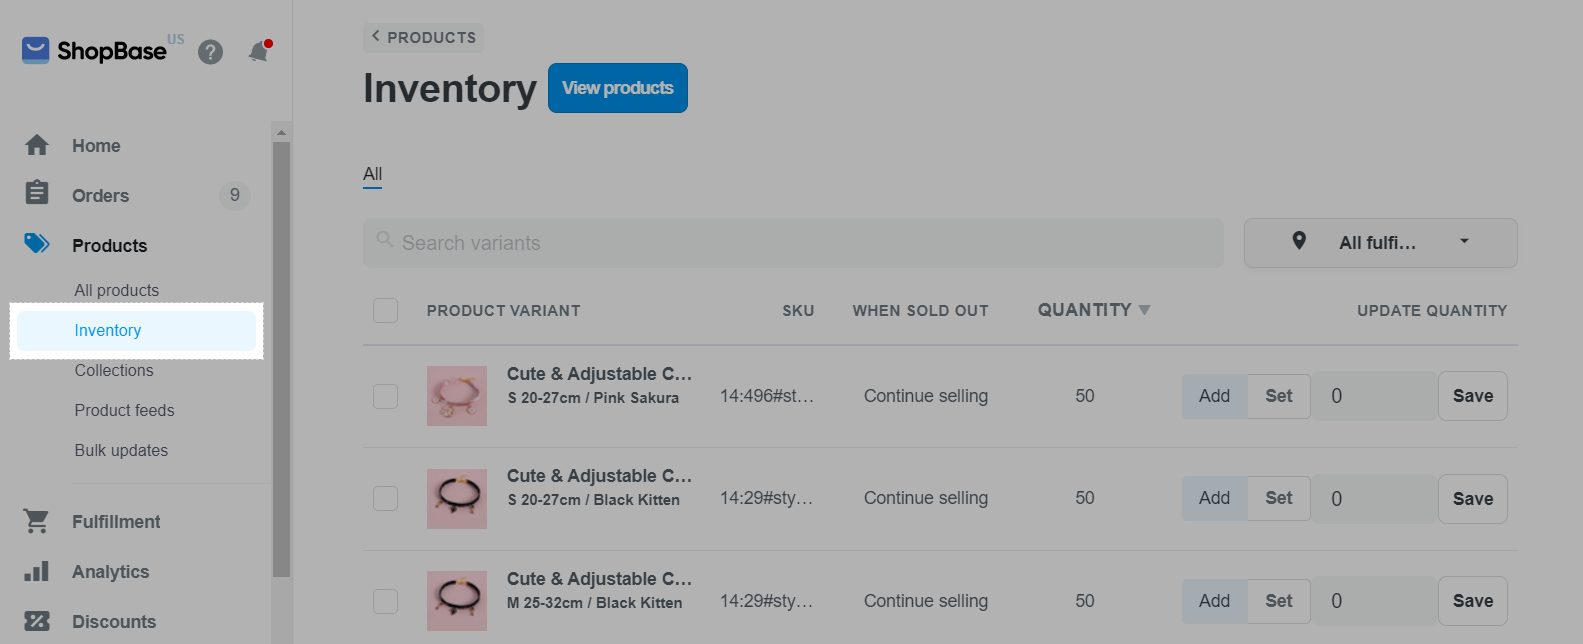Check the S 20-27cm Black Kitten checkbox

pos(386,498)
